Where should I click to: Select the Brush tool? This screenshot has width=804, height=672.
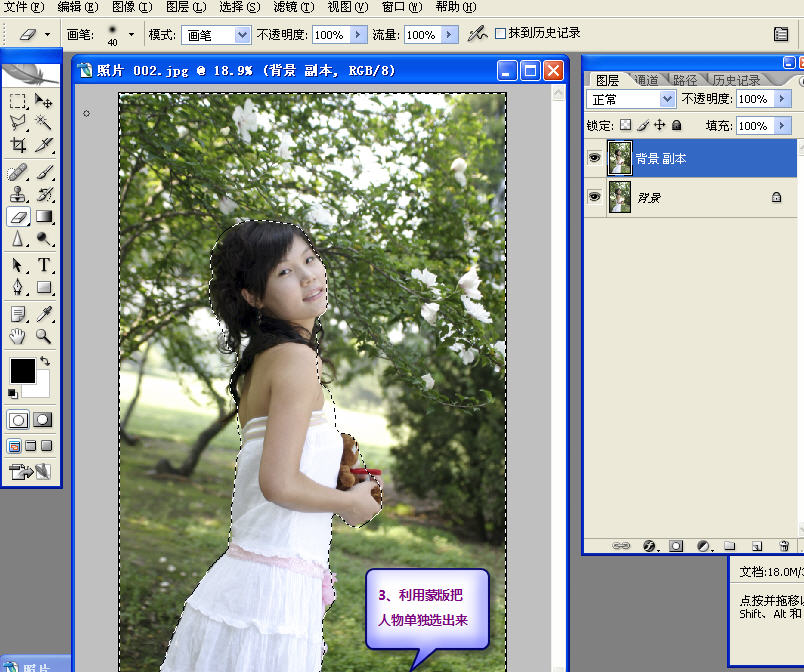coord(44,172)
